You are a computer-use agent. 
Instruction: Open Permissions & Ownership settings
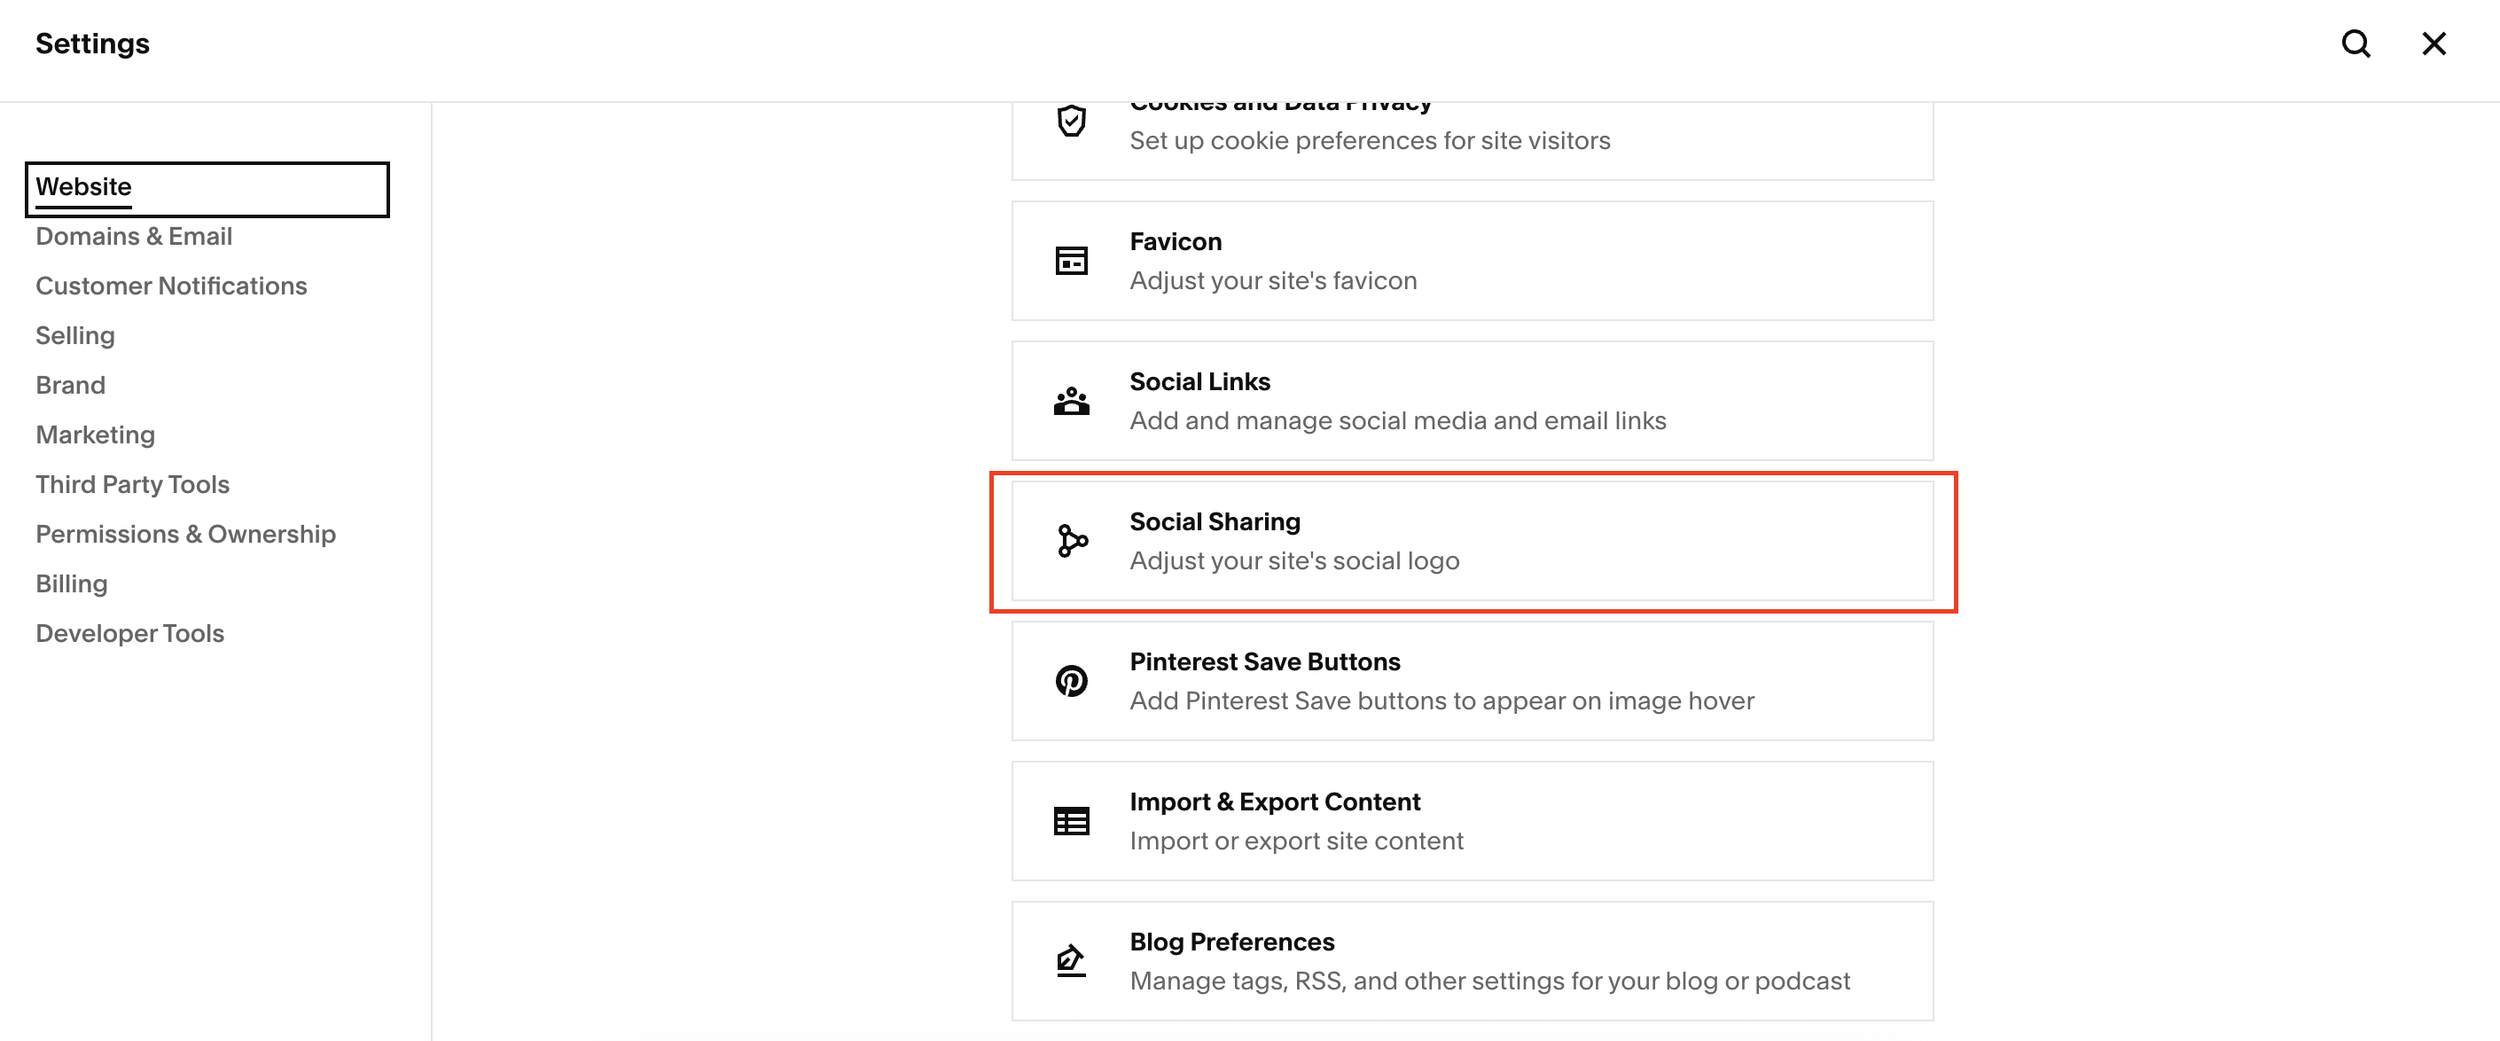coord(185,534)
